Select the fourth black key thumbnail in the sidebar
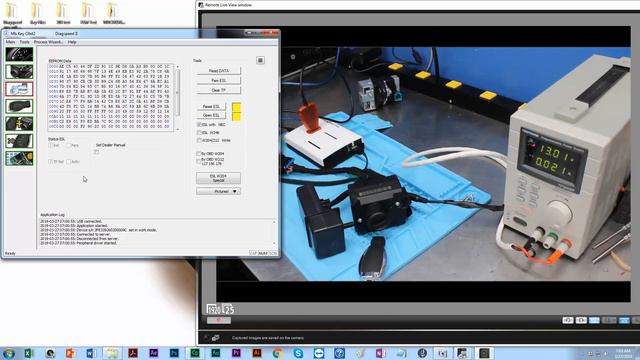The width and height of the screenshot is (640, 360). 19,106
